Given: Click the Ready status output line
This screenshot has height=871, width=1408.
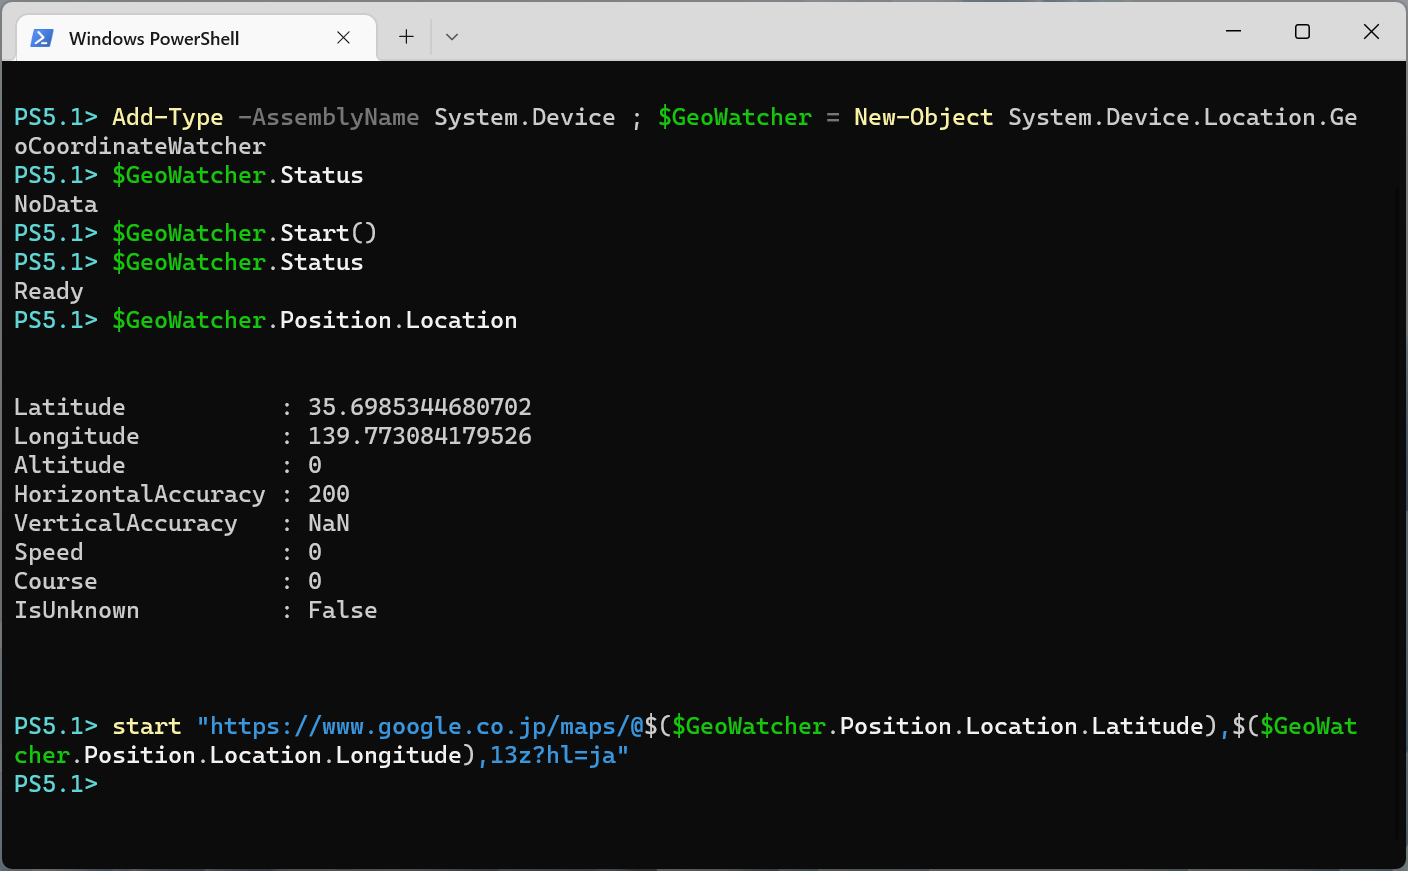Looking at the screenshot, I should click(48, 291).
